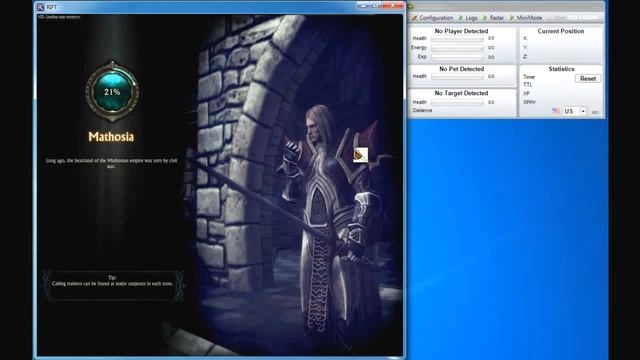Click the 'No Player Detected' heading
Image resolution: width=640 pixels, height=360 pixels.
coord(461,31)
